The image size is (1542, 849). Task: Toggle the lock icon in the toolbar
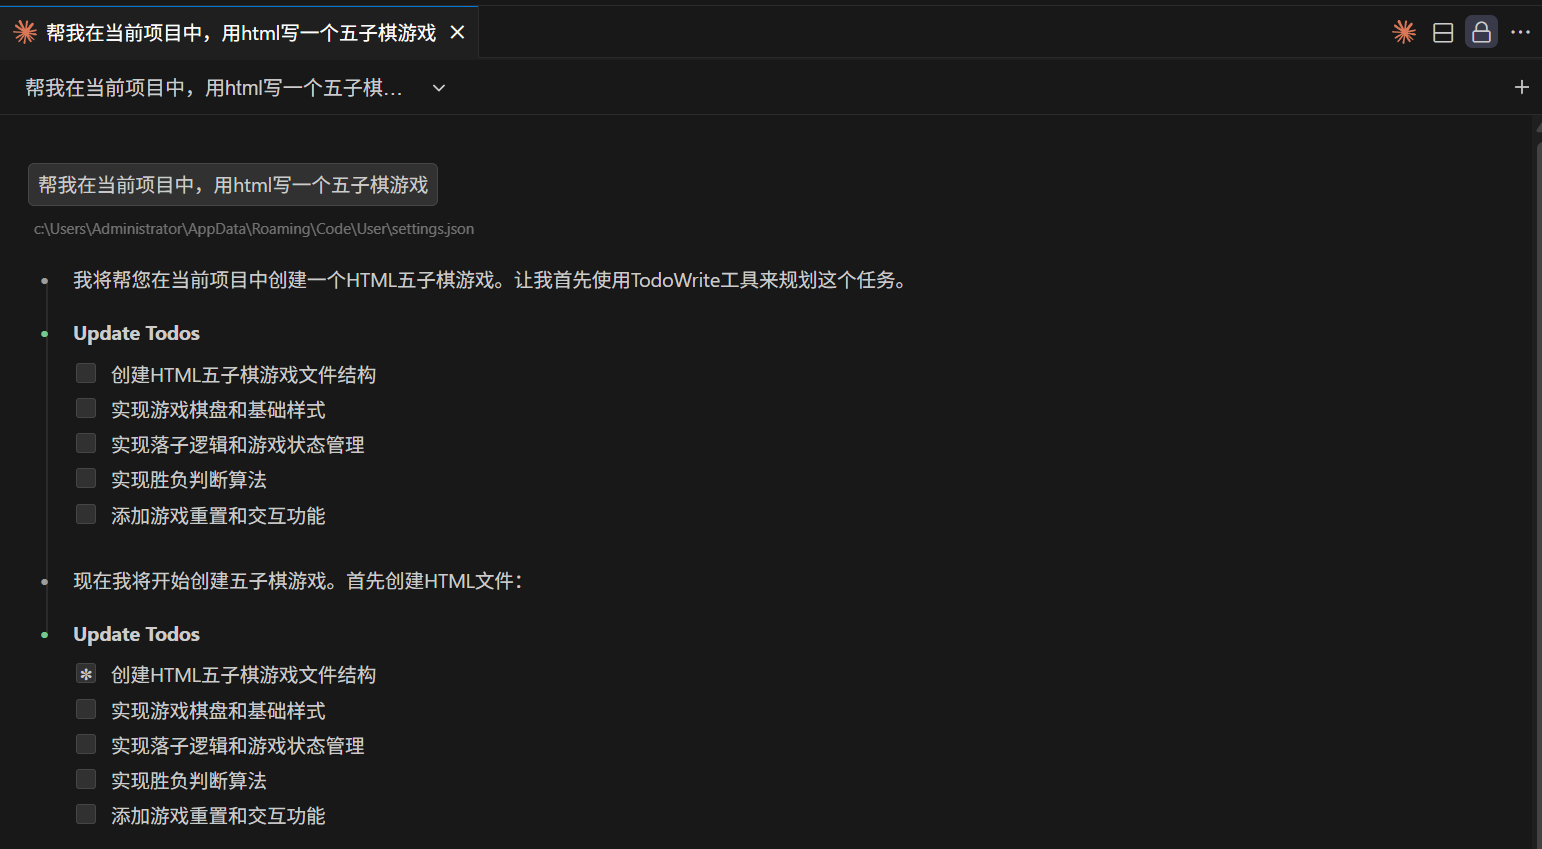1481,32
